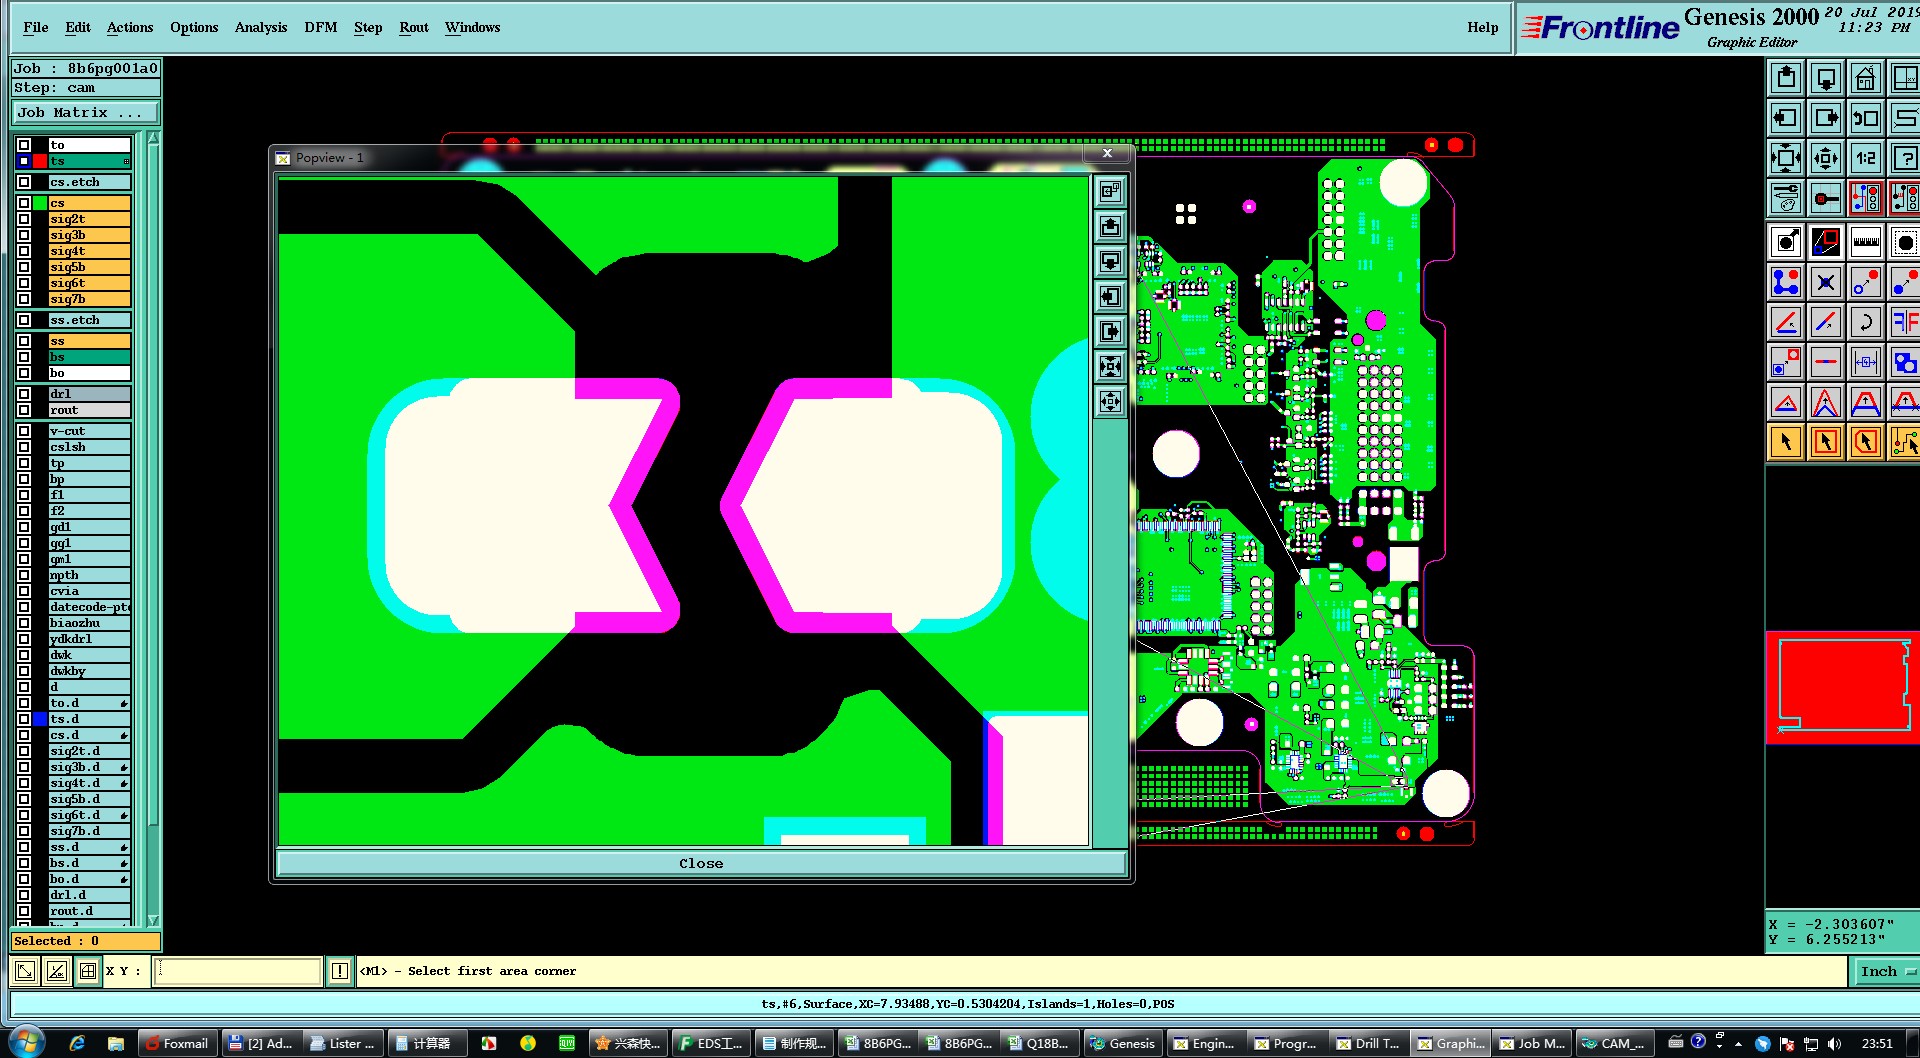Open the Windows Start button
1920x1058 pixels.
[27, 1042]
